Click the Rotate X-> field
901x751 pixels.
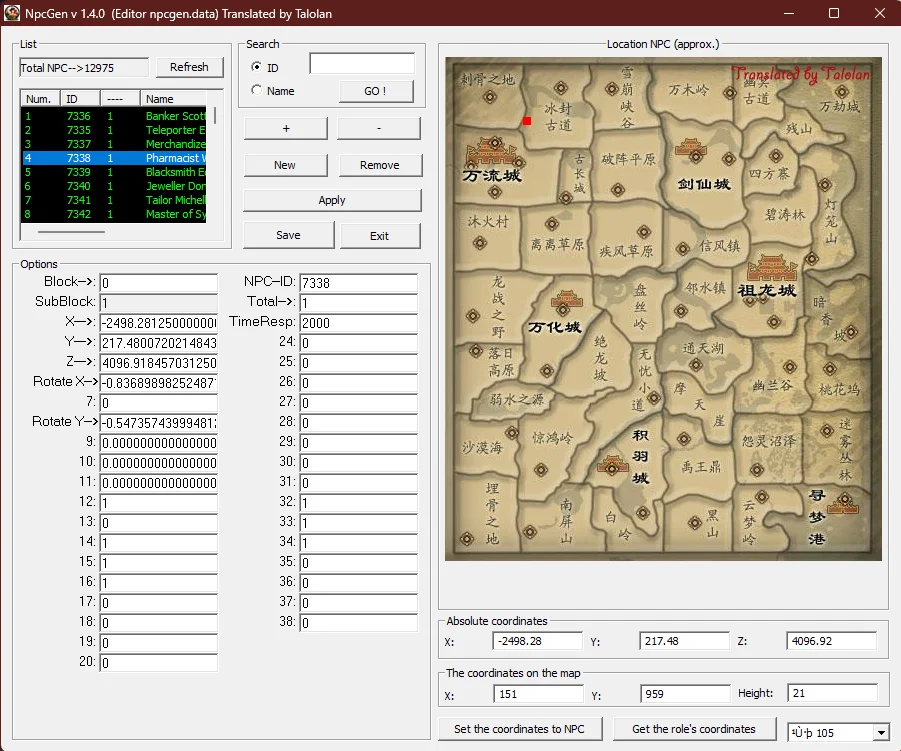159,383
